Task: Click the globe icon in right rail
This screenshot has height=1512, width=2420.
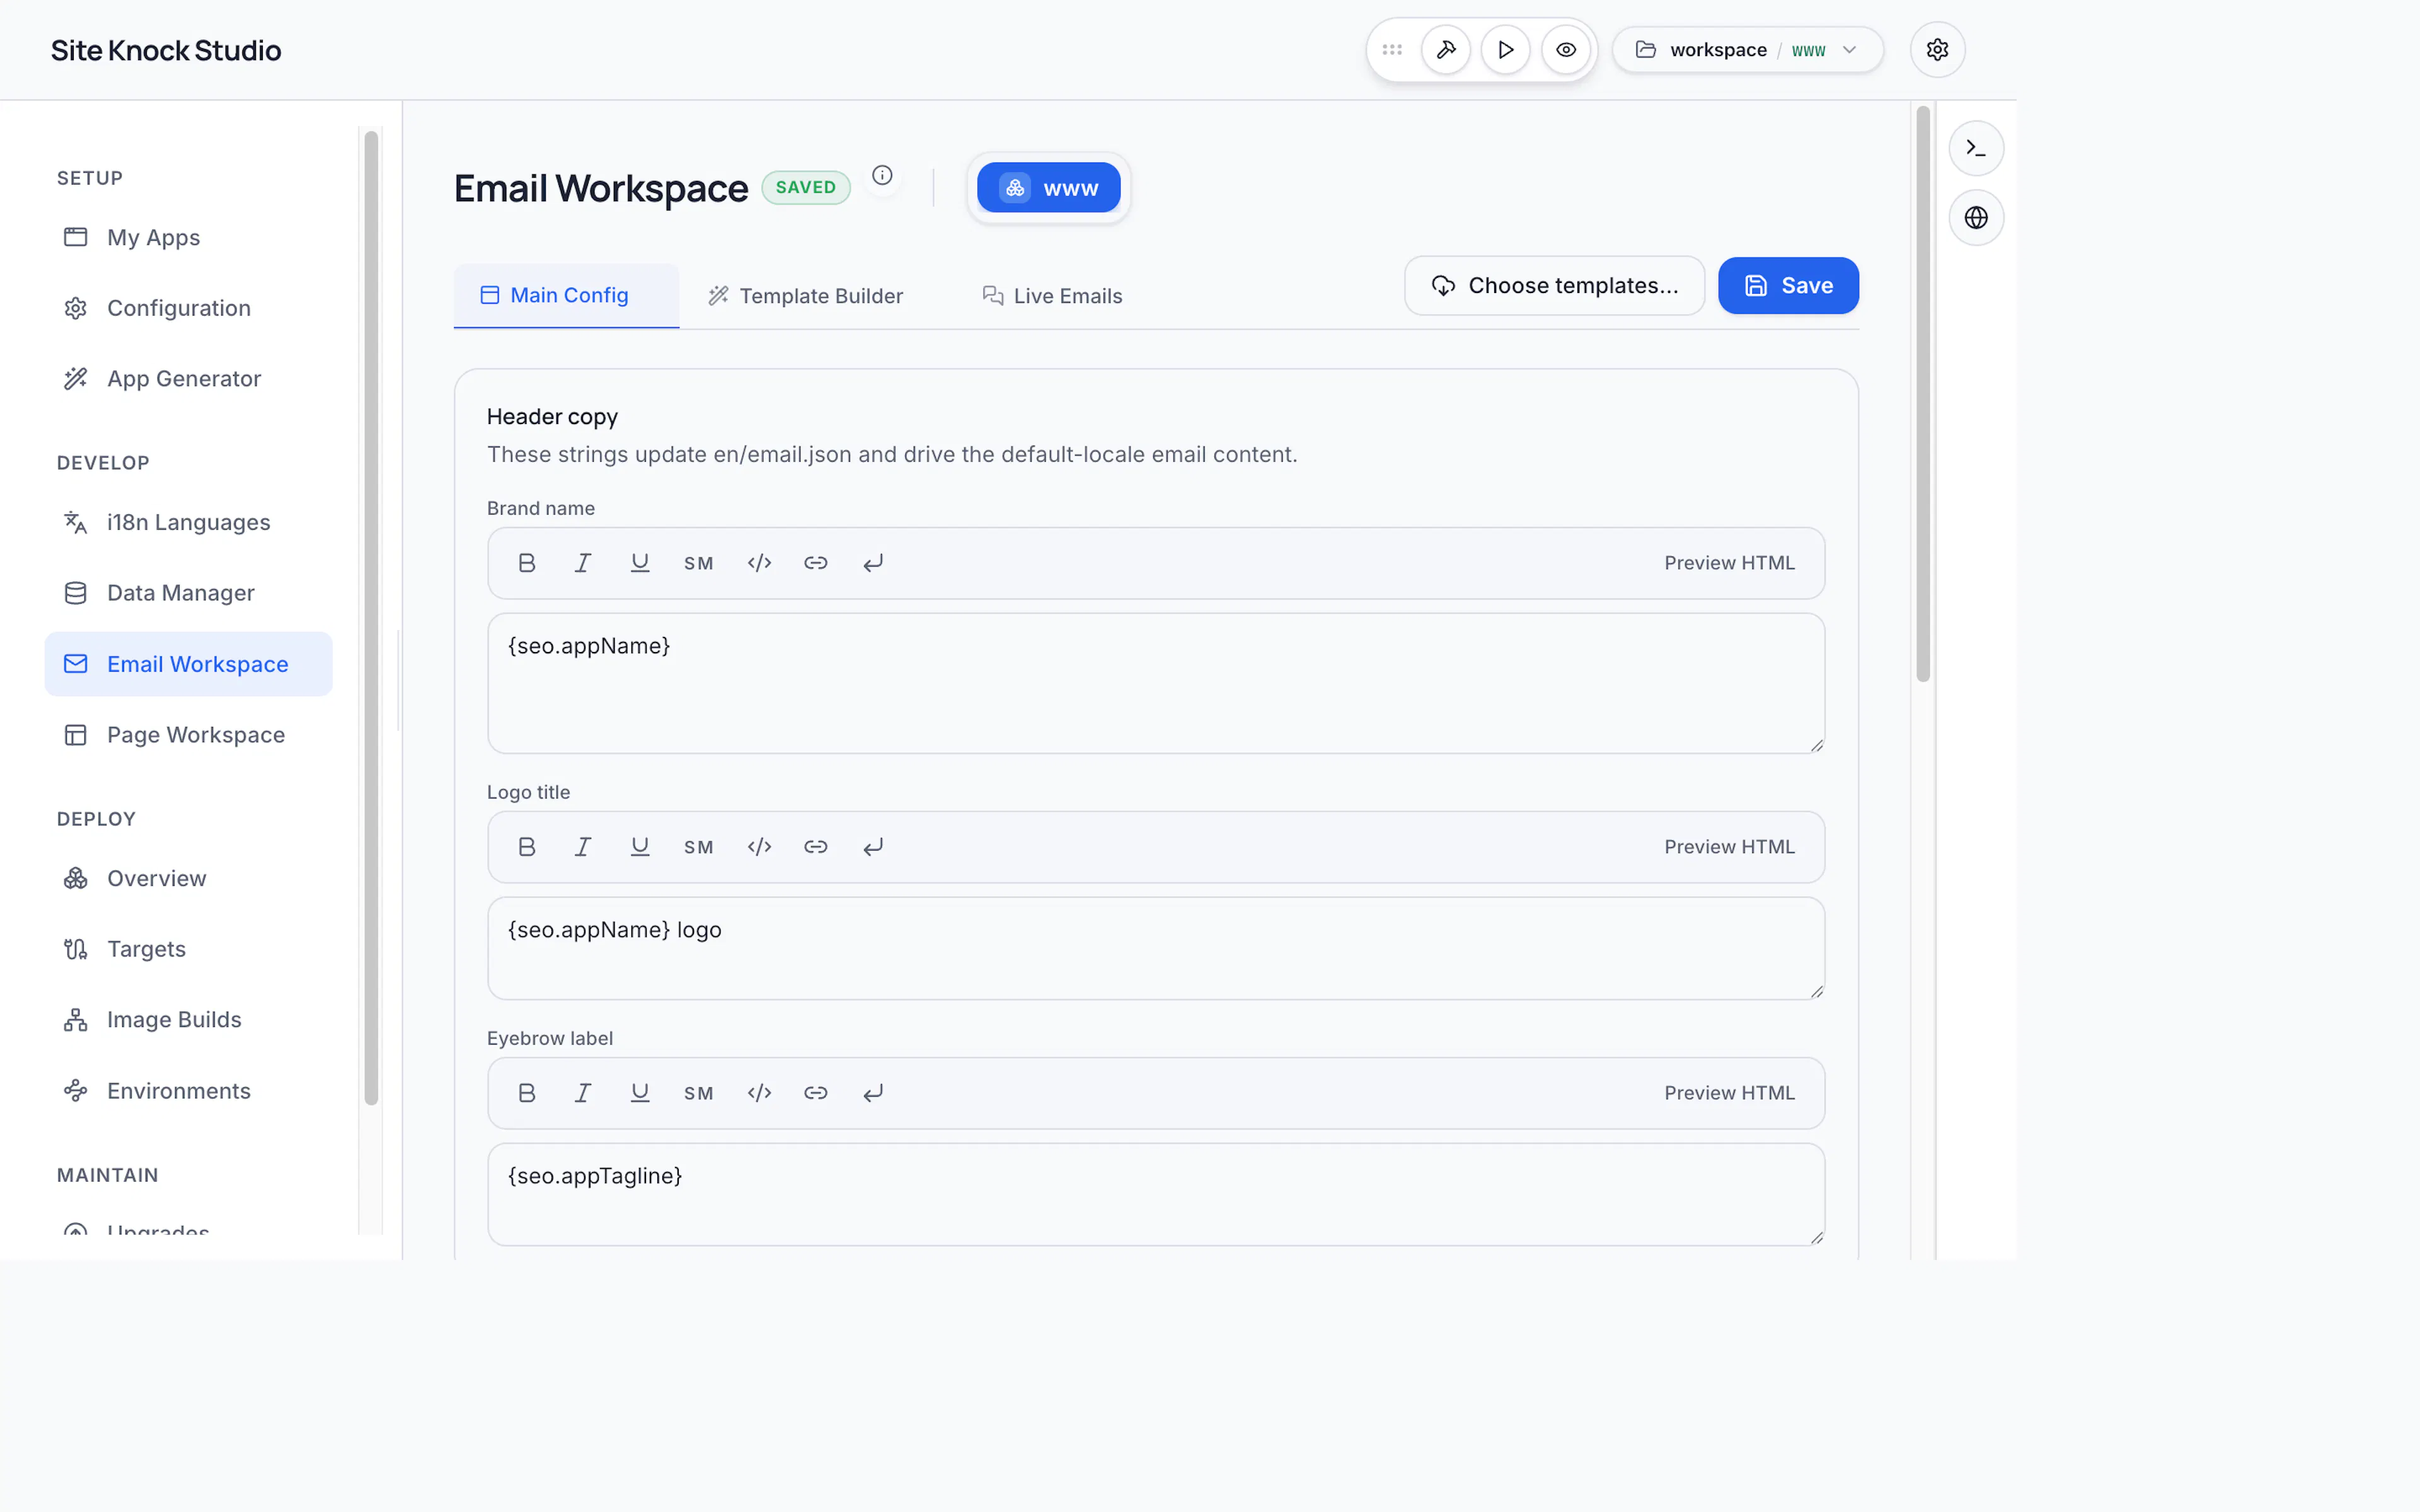Action: [1976, 217]
